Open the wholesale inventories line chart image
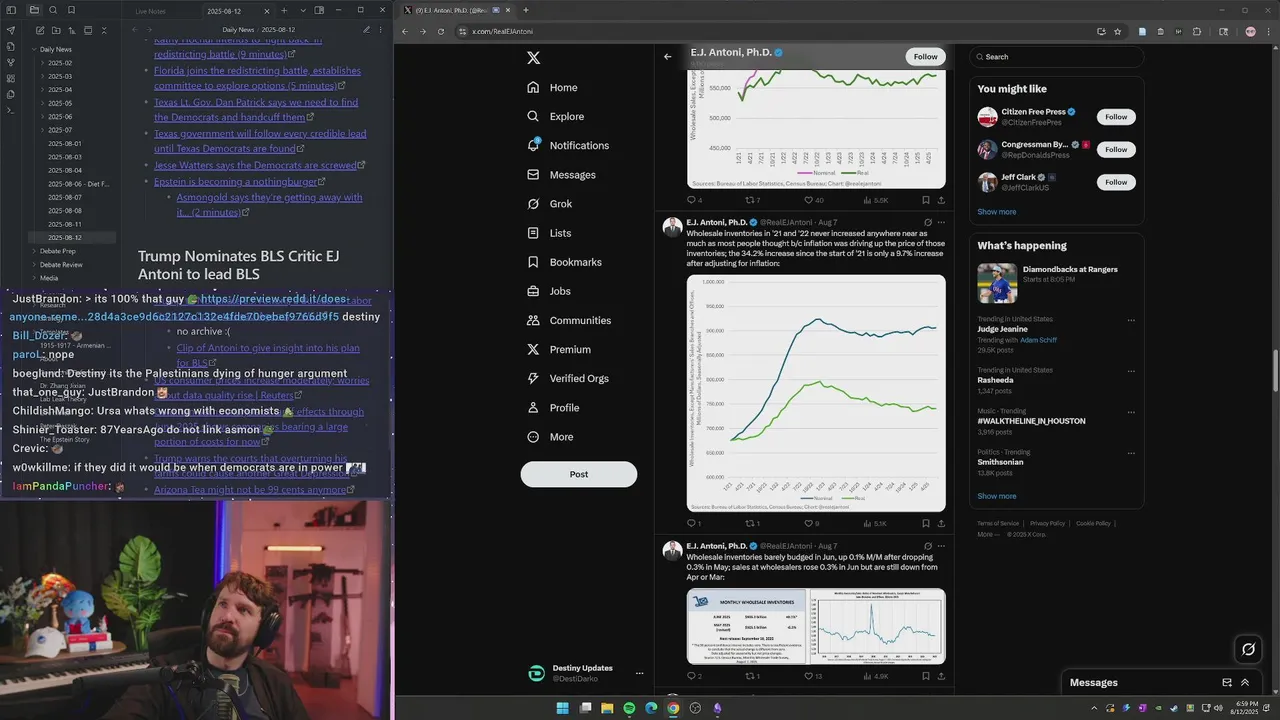Viewport: 1280px width, 720px height. 816,393
